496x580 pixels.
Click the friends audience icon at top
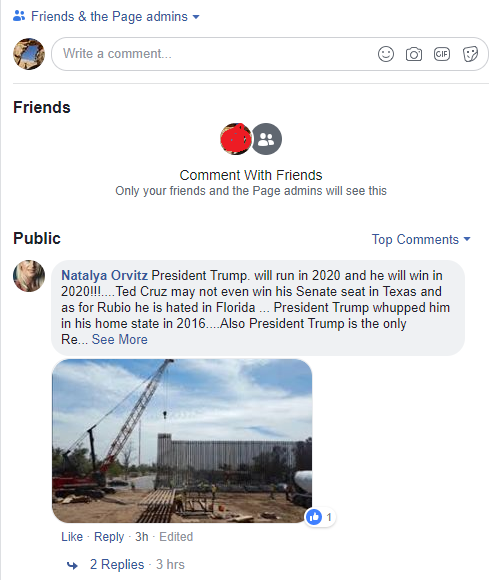click(19, 16)
